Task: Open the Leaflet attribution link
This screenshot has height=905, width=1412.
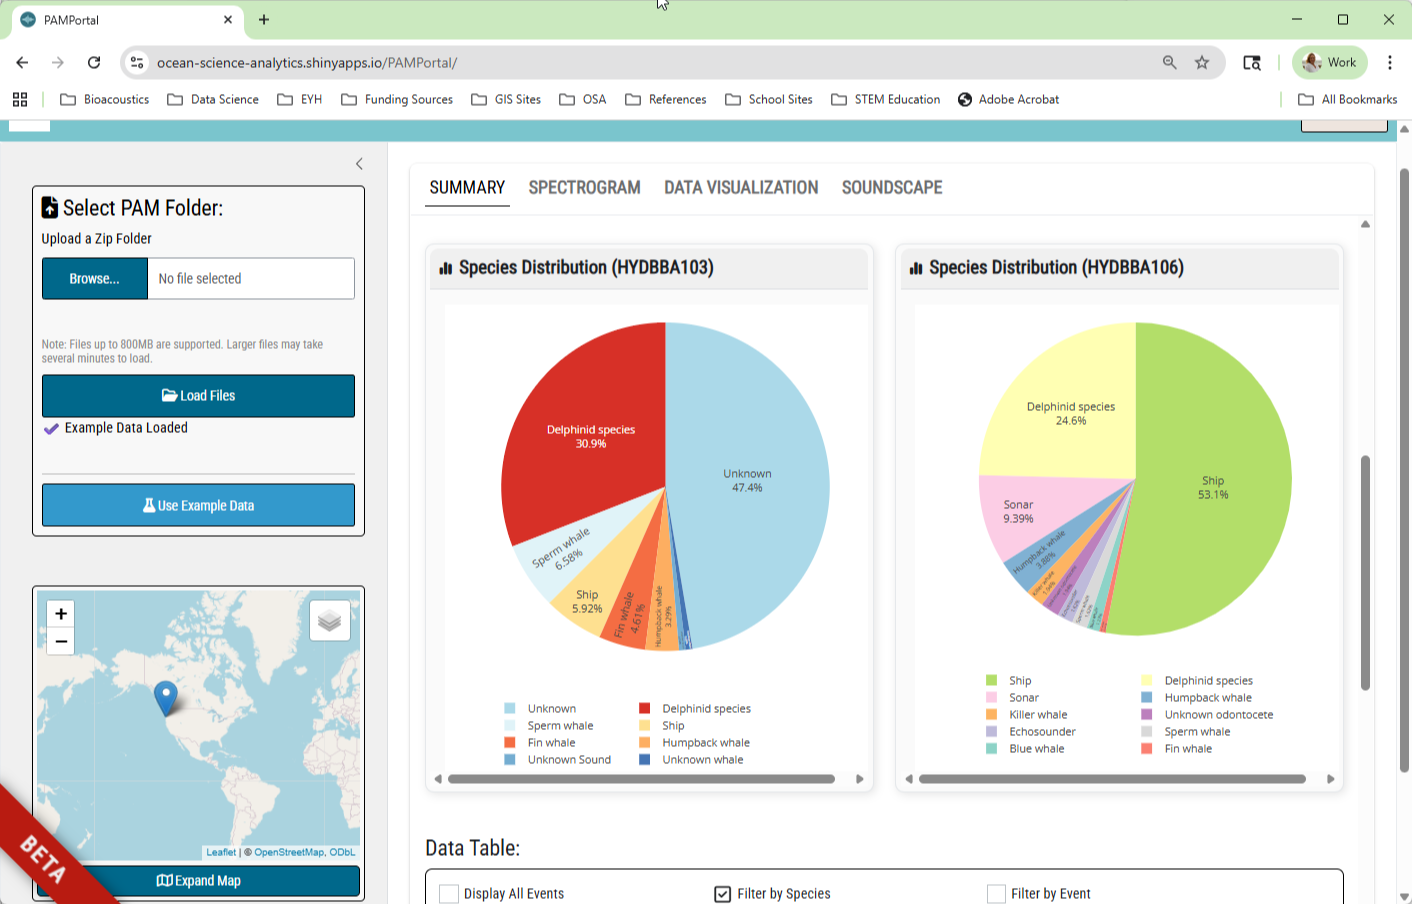Action: coord(221,852)
